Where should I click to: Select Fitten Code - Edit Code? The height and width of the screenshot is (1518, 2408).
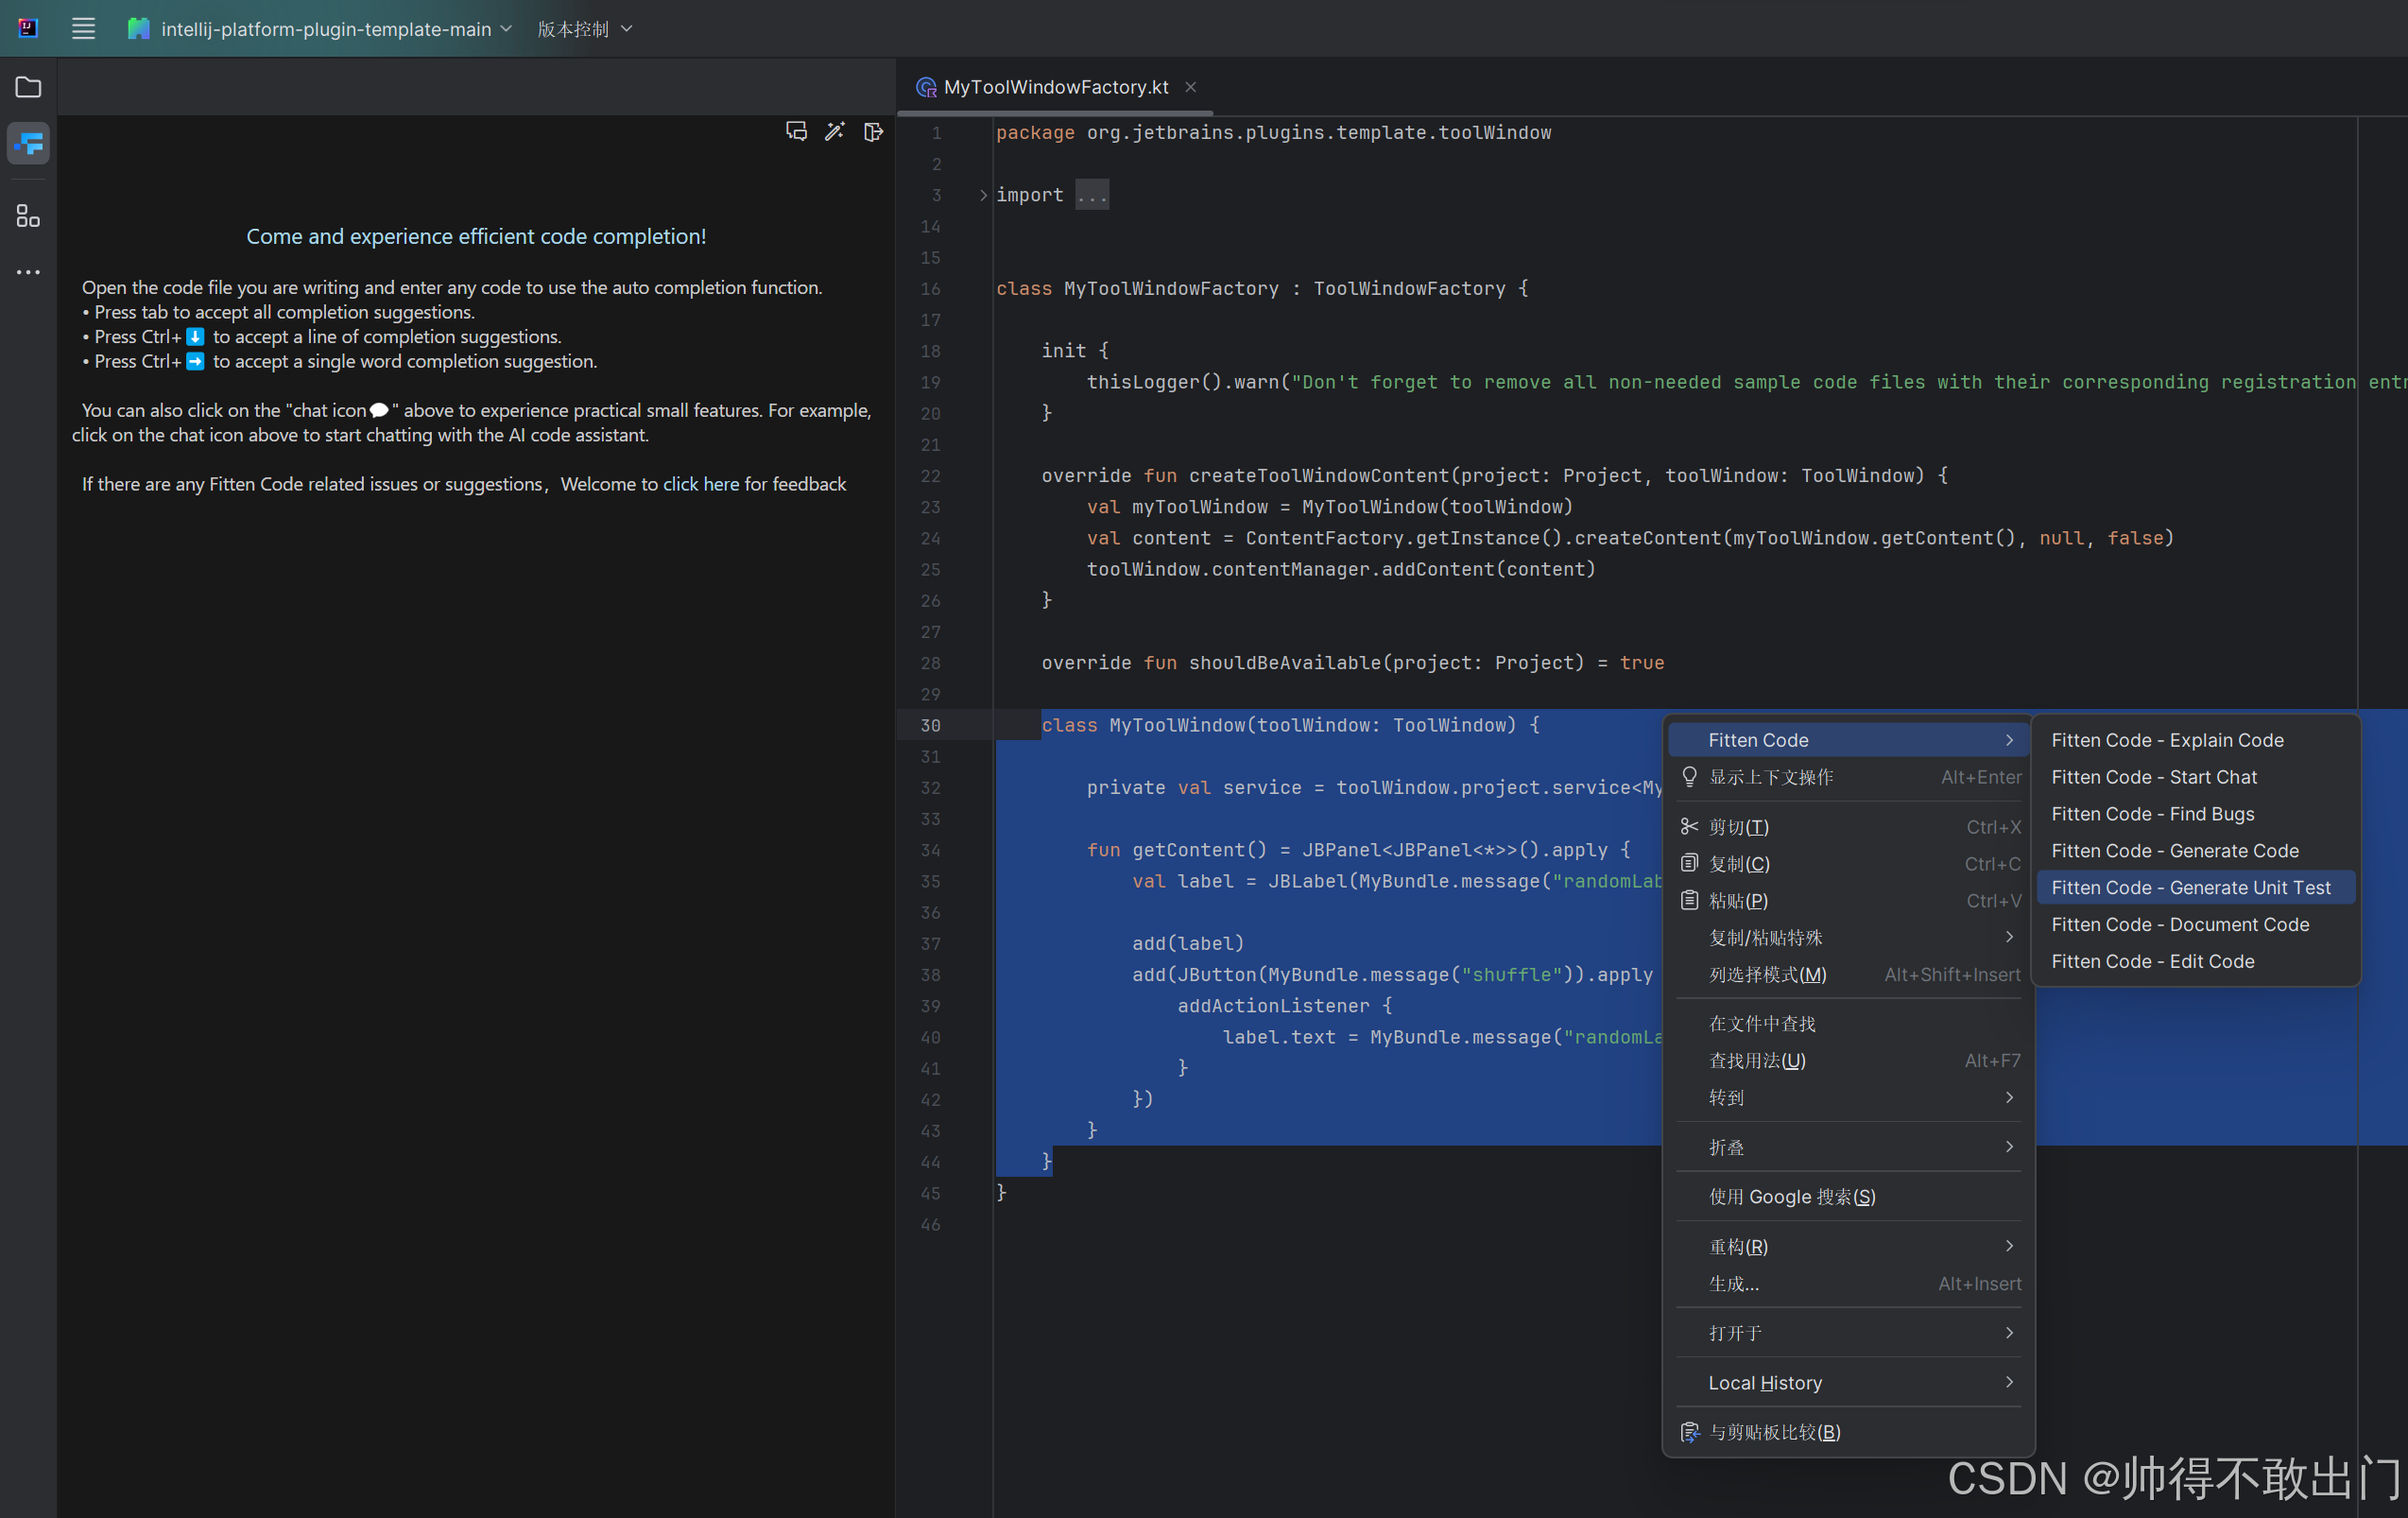pos(2196,962)
